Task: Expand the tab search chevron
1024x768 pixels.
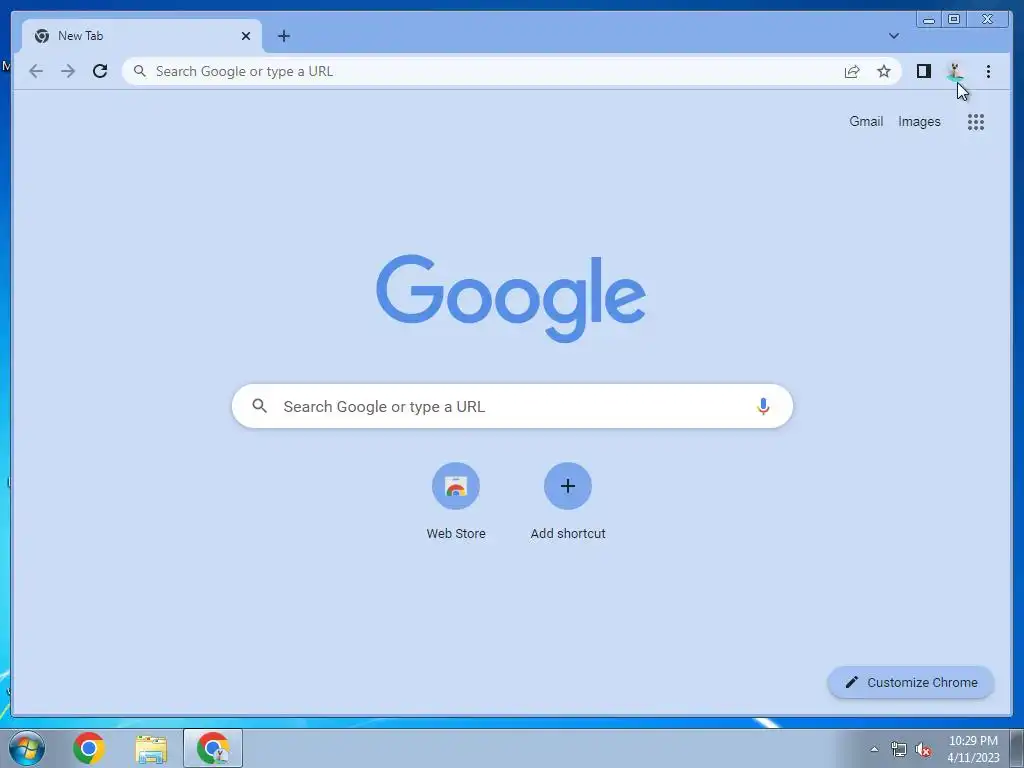Action: click(x=893, y=36)
